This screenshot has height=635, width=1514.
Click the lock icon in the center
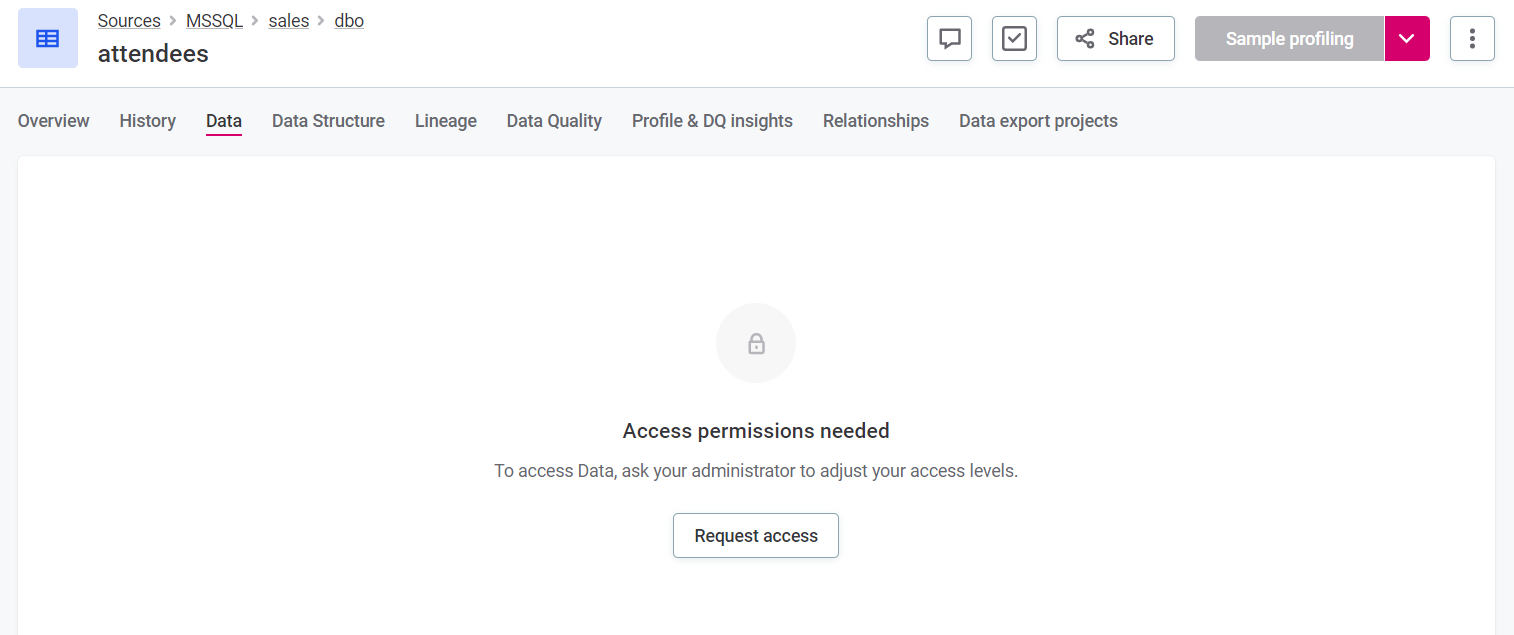756,344
